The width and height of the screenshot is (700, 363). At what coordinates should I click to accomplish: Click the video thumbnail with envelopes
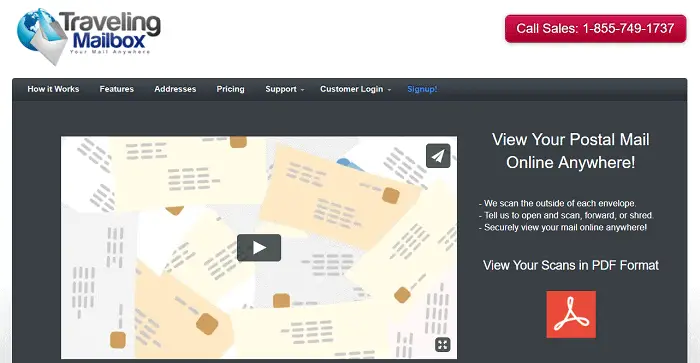[259, 247]
